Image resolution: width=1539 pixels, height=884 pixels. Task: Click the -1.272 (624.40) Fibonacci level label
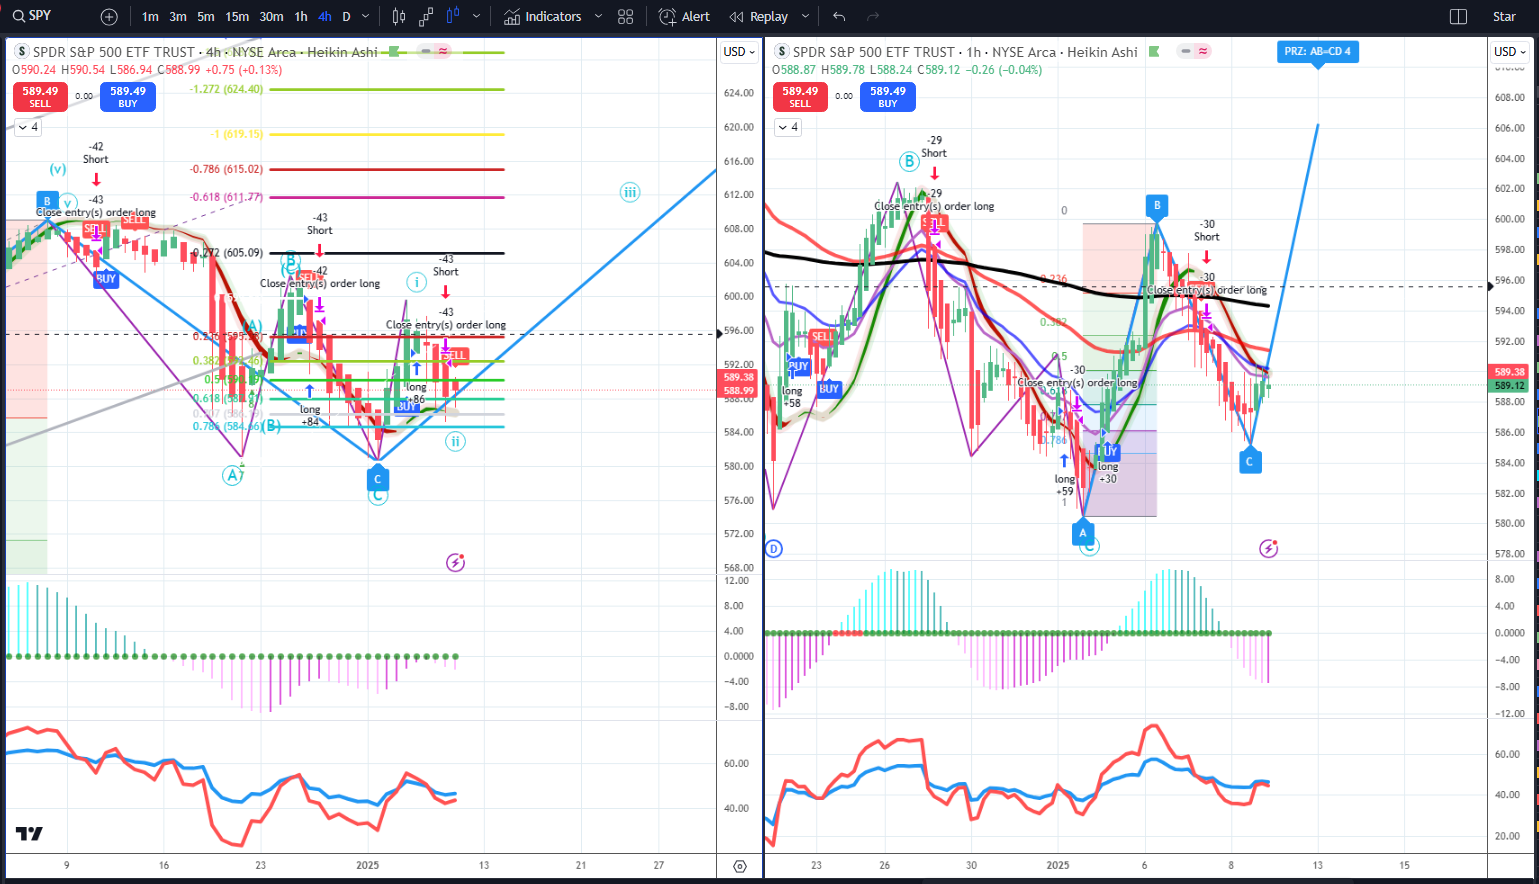click(x=227, y=89)
